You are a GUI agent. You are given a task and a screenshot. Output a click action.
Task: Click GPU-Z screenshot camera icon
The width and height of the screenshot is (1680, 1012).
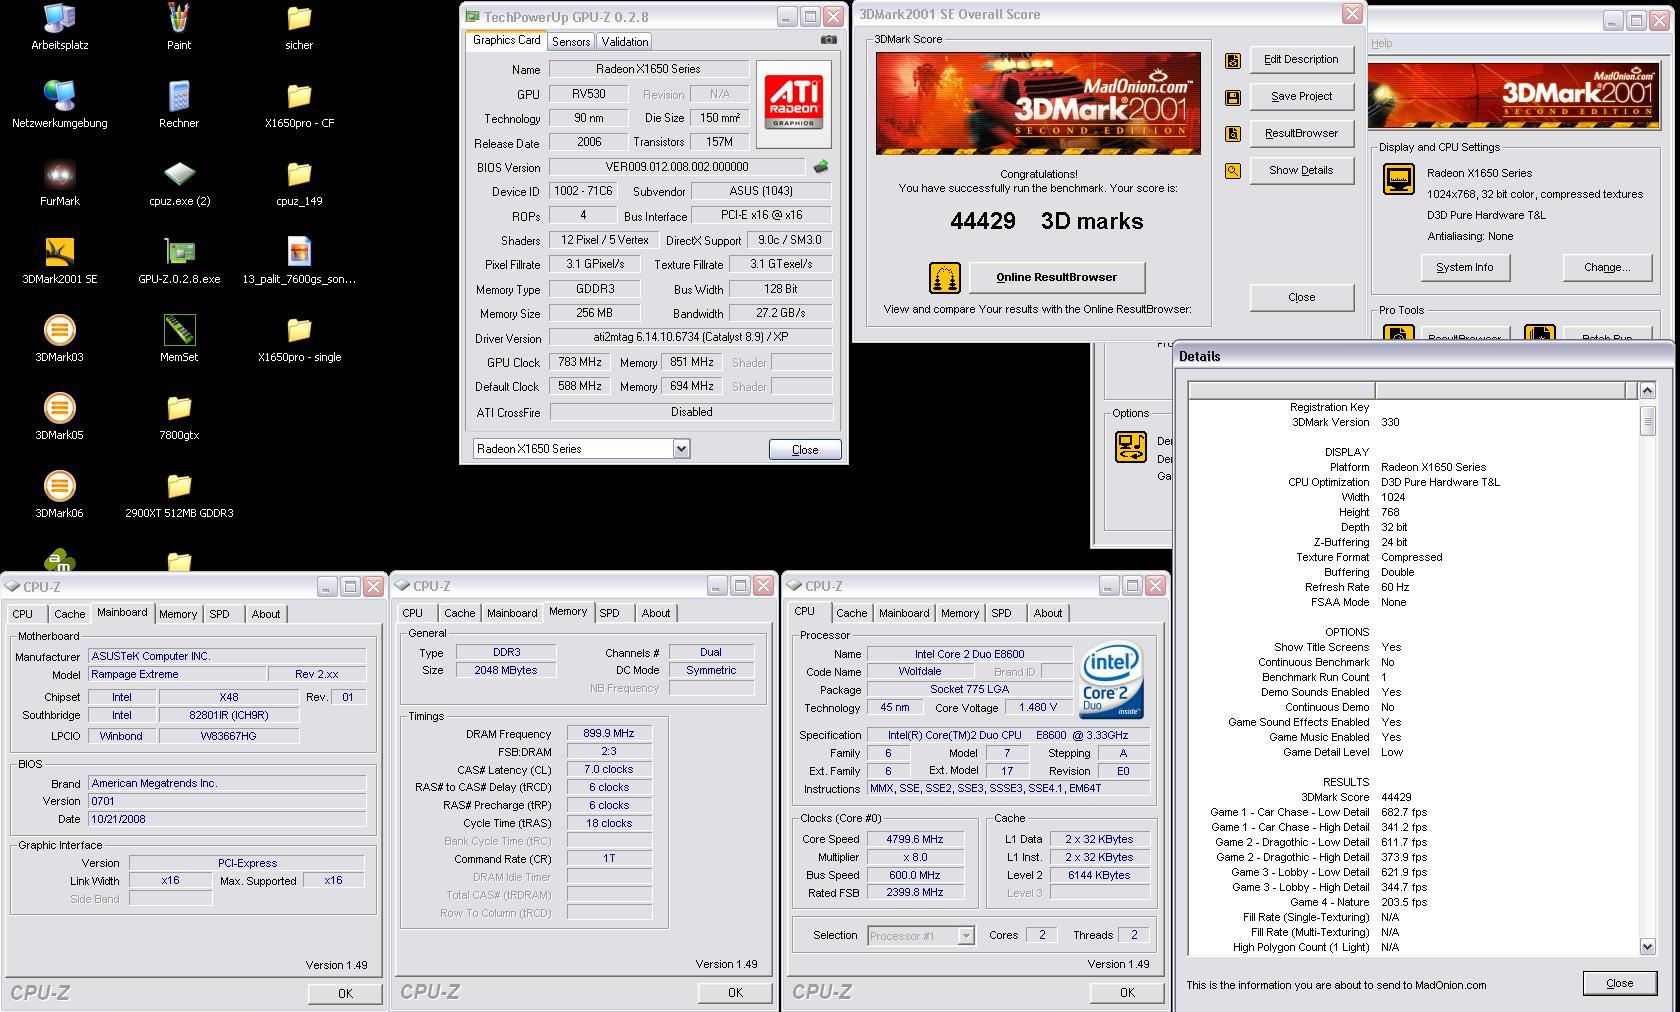(x=828, y=40)
